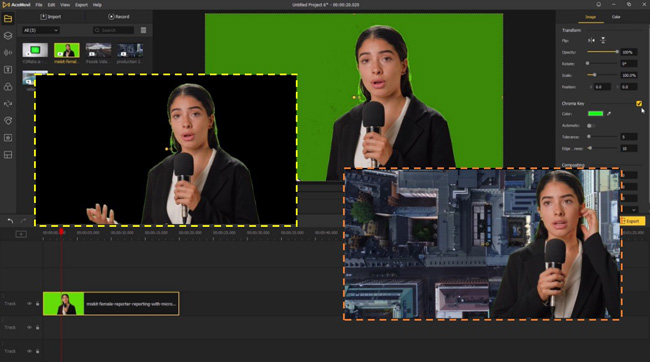The height and width of the screenshot is (362, 650).
Task: Open the Edit menu
Action: pyautogui.click(x=51, y=5)
